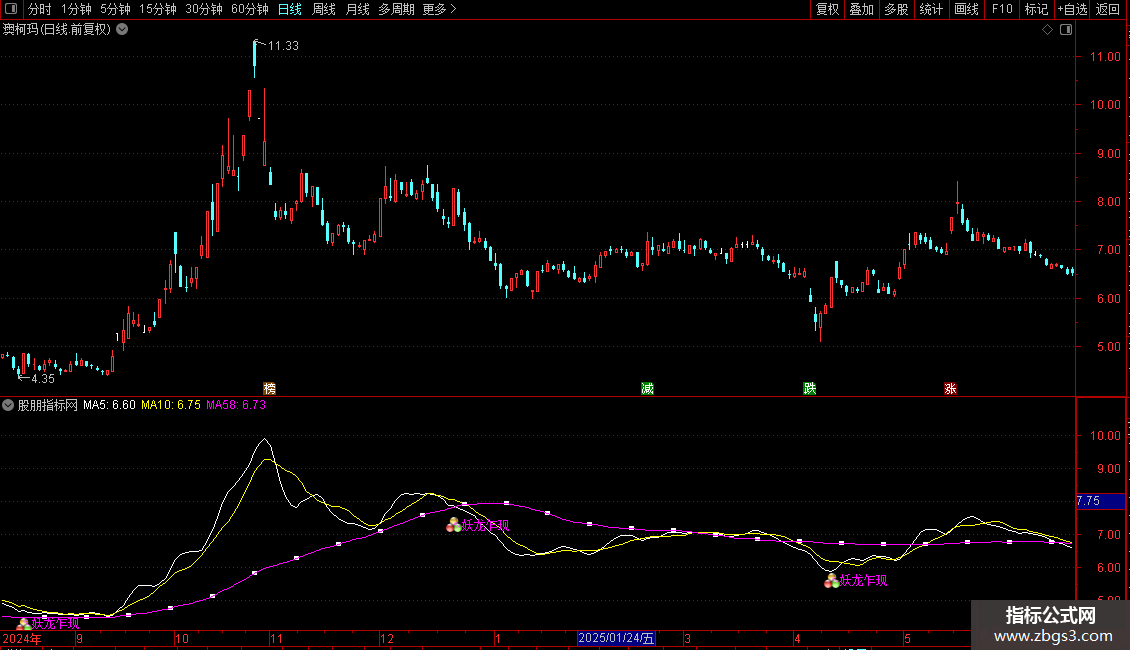
Task: Click the diamond icon above the chart
Action: (x=1048, y=30)
